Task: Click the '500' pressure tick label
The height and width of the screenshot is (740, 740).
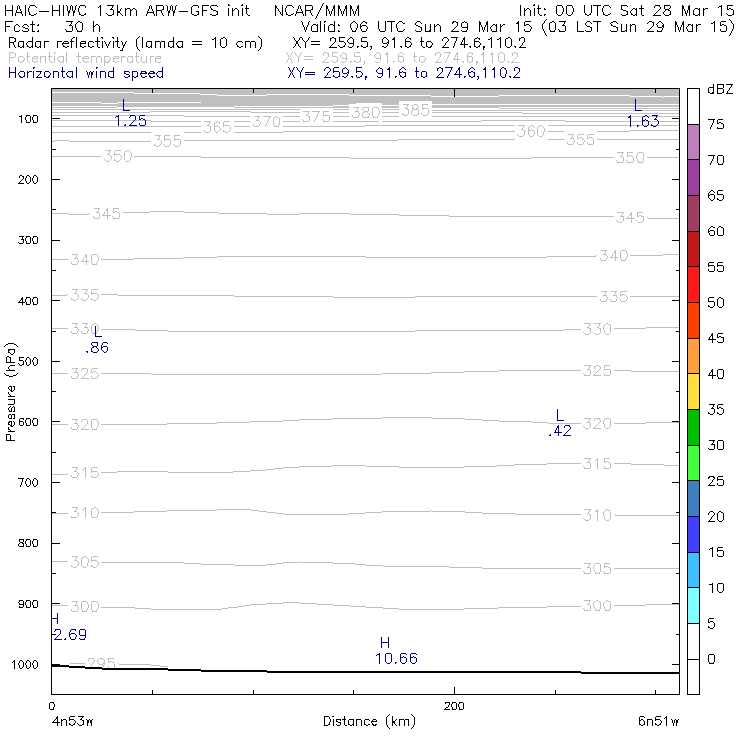Action: (x=28, y=362)
